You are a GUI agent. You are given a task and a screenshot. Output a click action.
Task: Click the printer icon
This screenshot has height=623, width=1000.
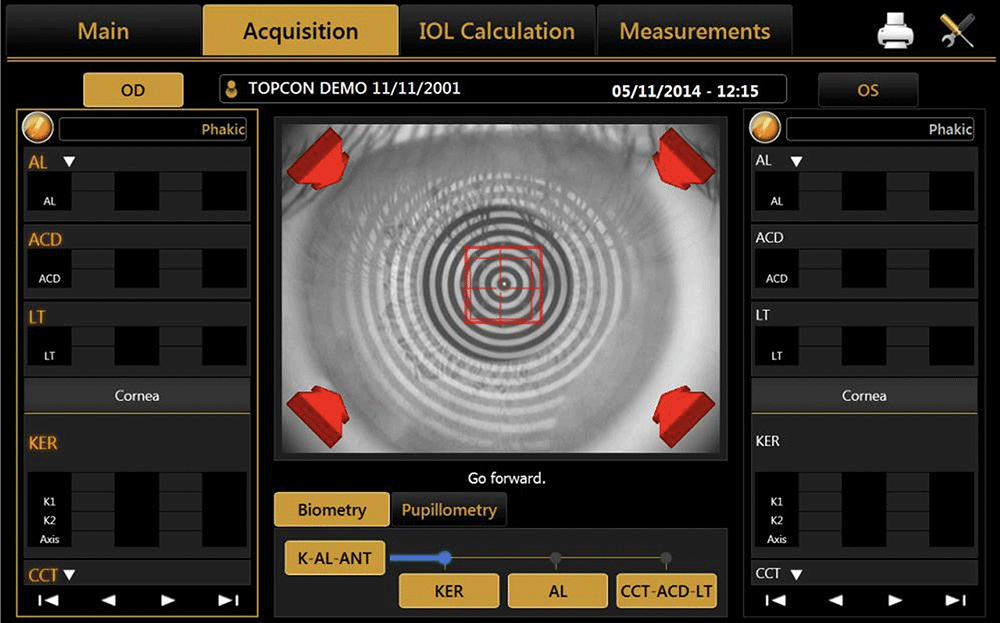click(896, 32)
